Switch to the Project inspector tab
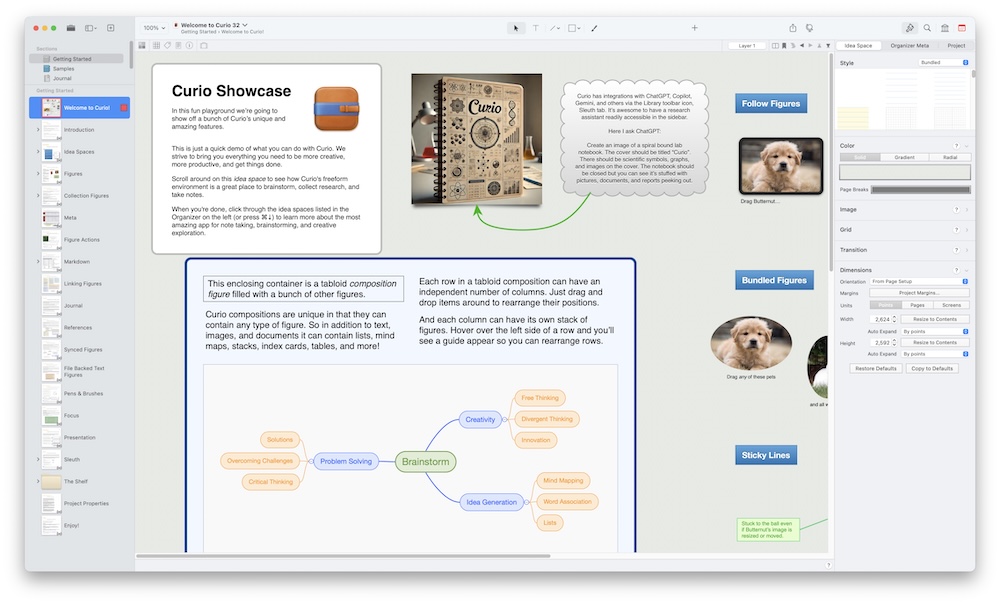Screen dimensions: 1000x604 pos(958,45)
